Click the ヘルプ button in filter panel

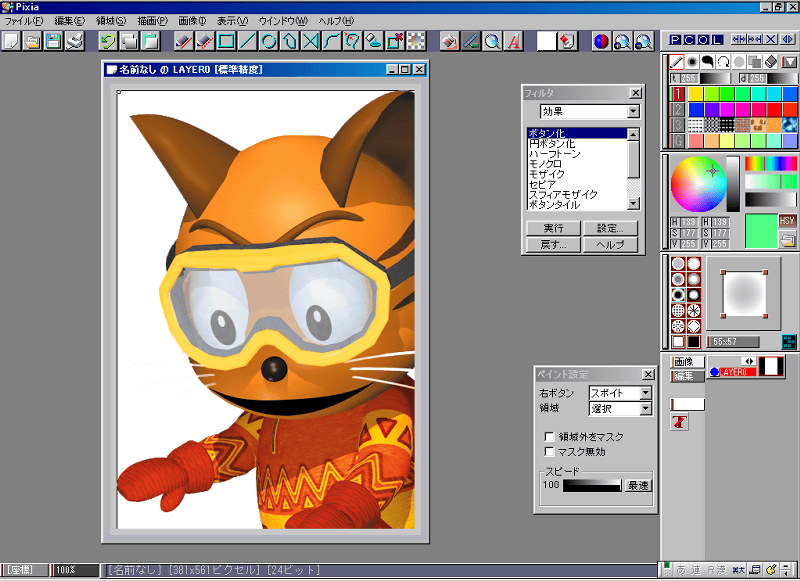coord(610,245)
